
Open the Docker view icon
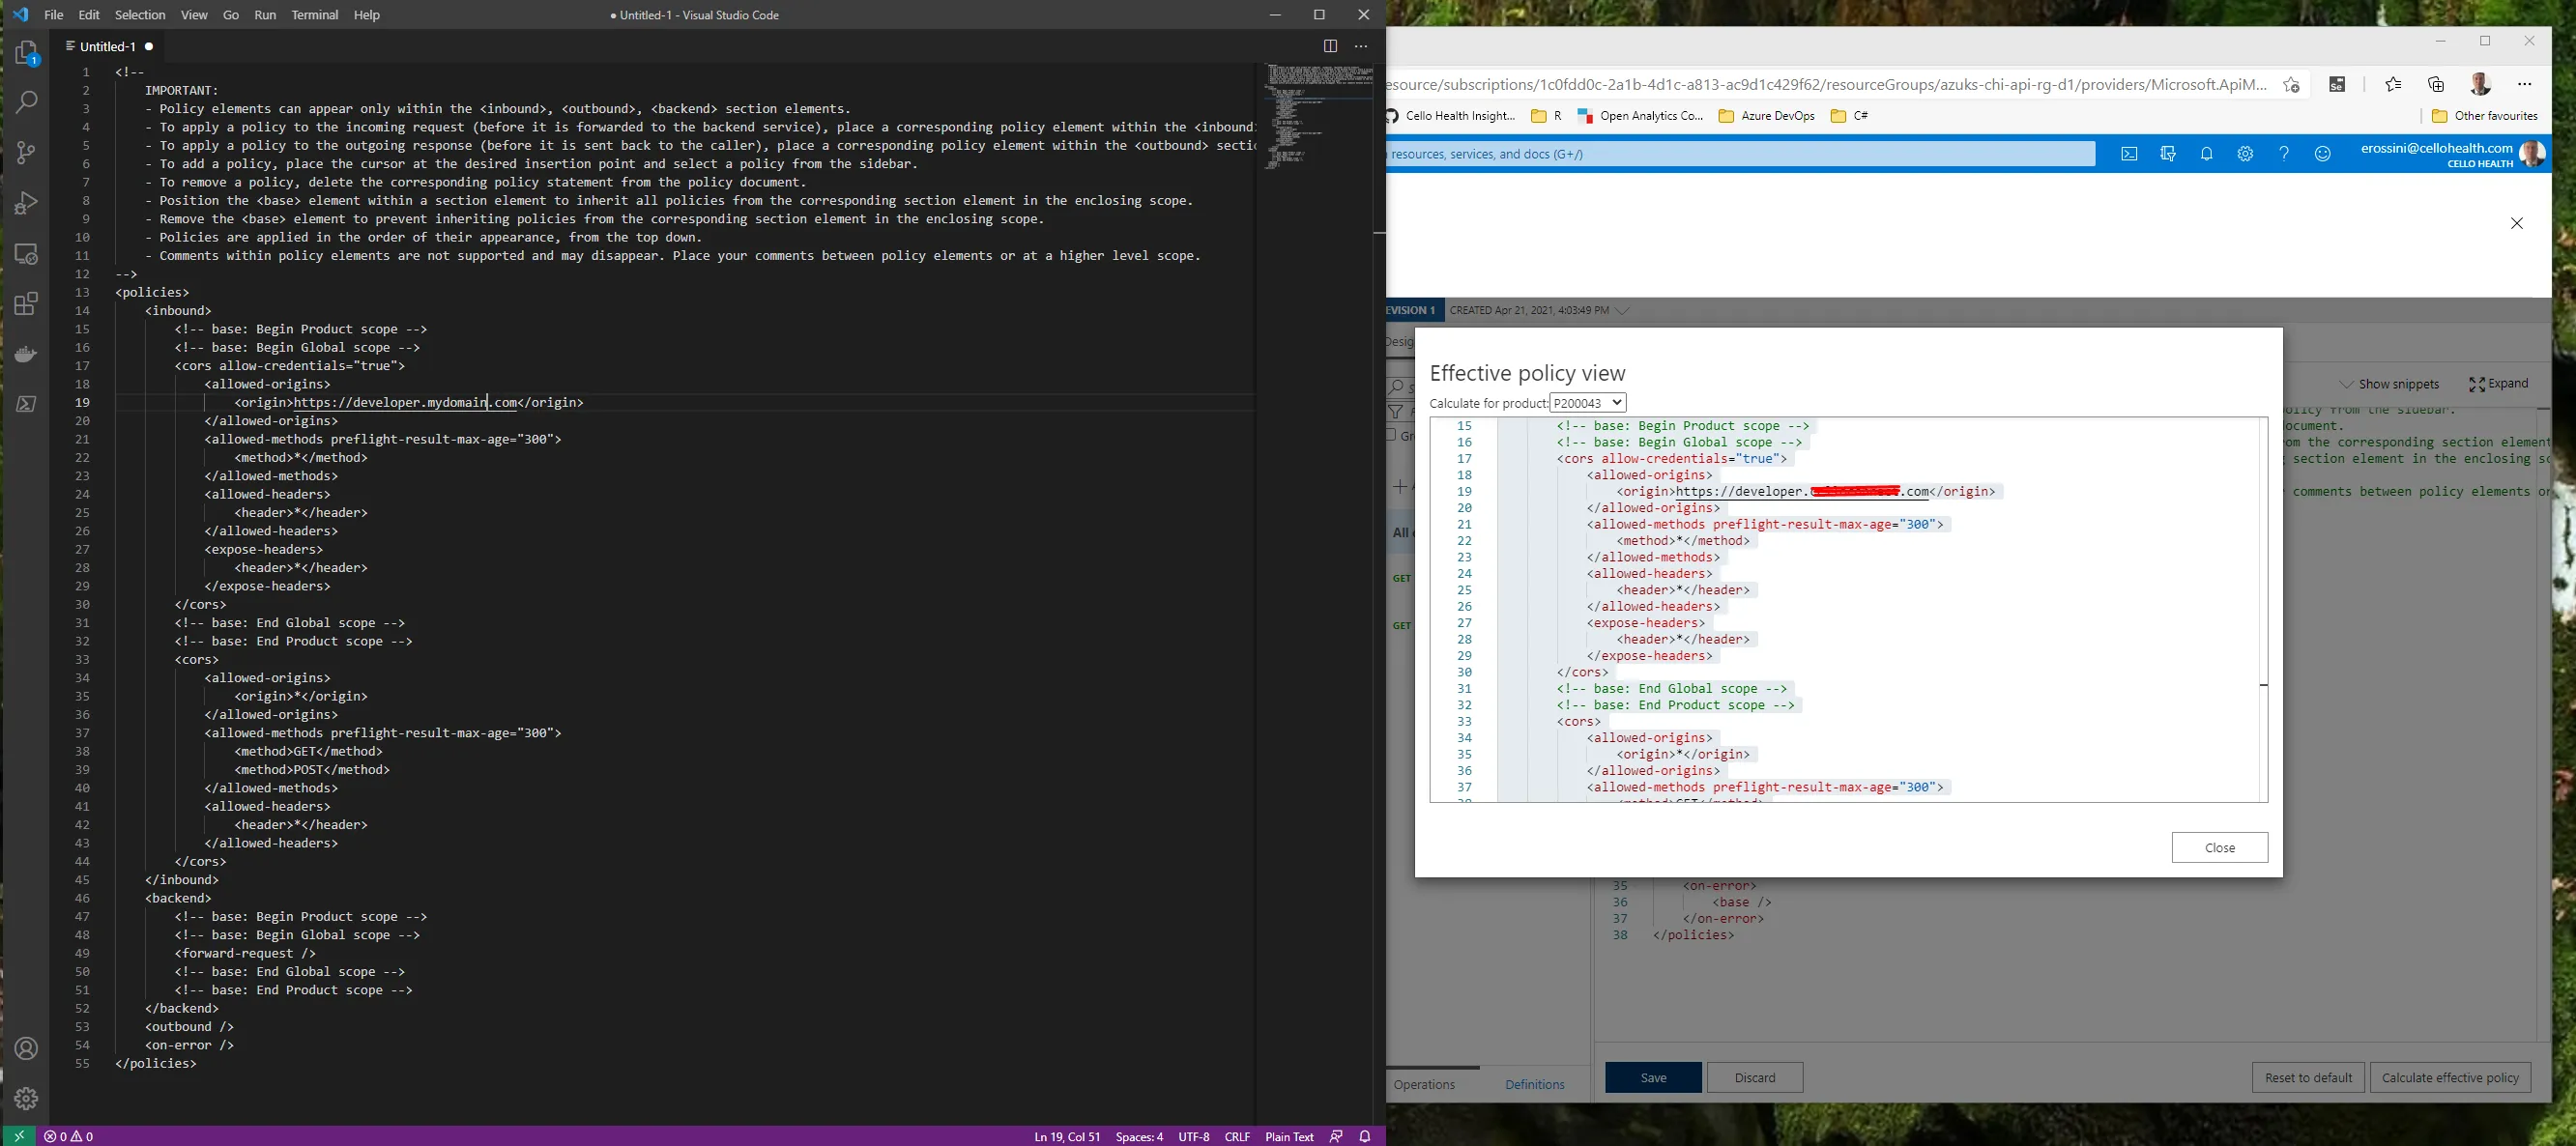(27, 354)
